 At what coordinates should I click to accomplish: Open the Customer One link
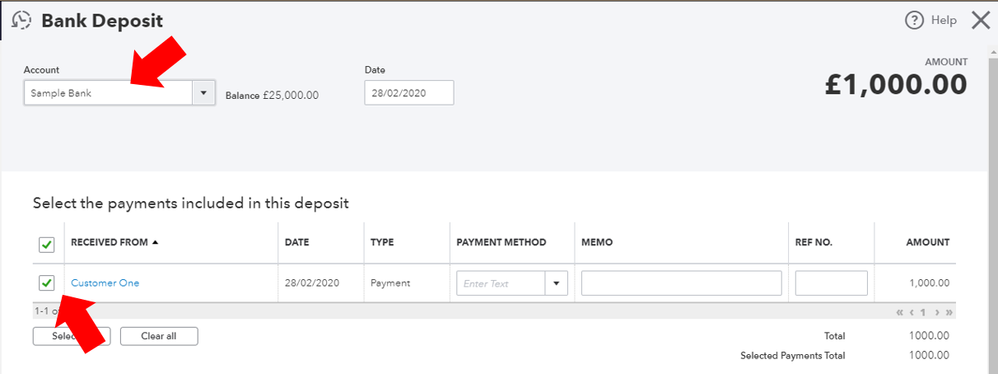tap(105, 283)
